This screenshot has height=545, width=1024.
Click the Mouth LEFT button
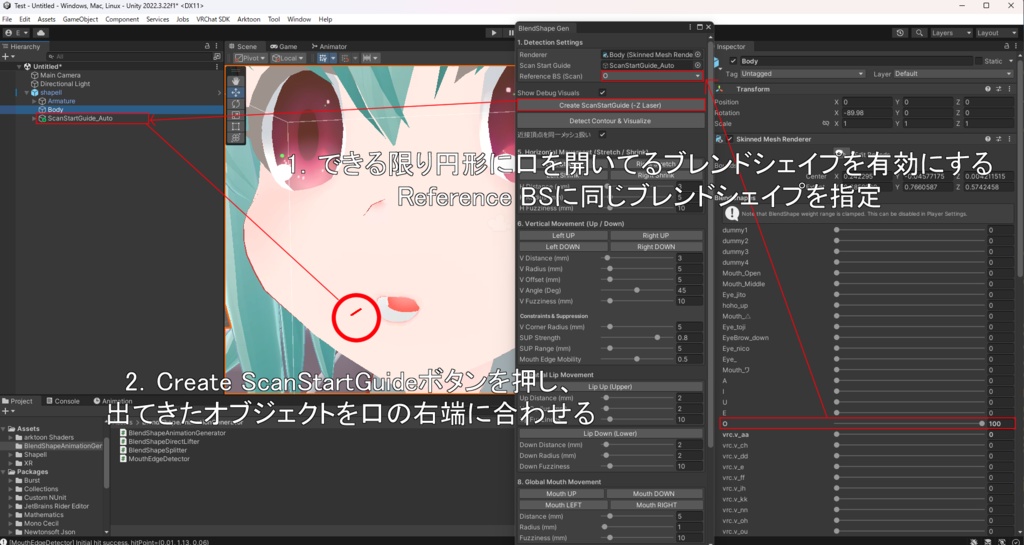pos(562,505)
